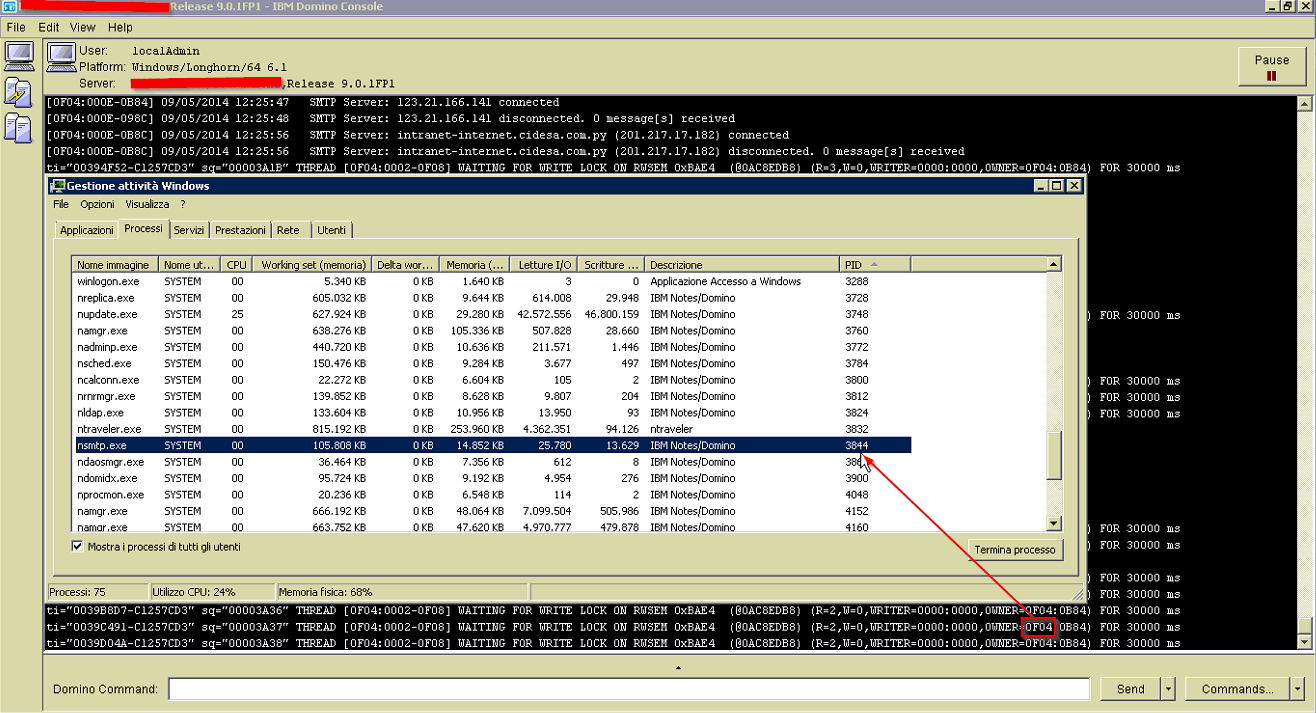The width and height of the screenshot is (1316, 713).
Task: Open the Visualizza menu in Task Manager
Action: click(147, 204)
